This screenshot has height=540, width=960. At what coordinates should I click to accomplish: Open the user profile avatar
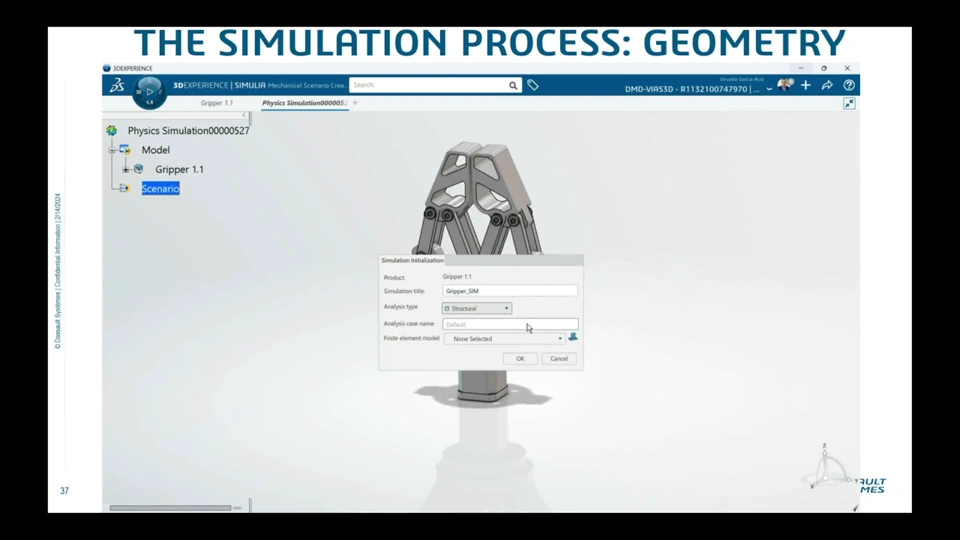(x=784, y=85)
